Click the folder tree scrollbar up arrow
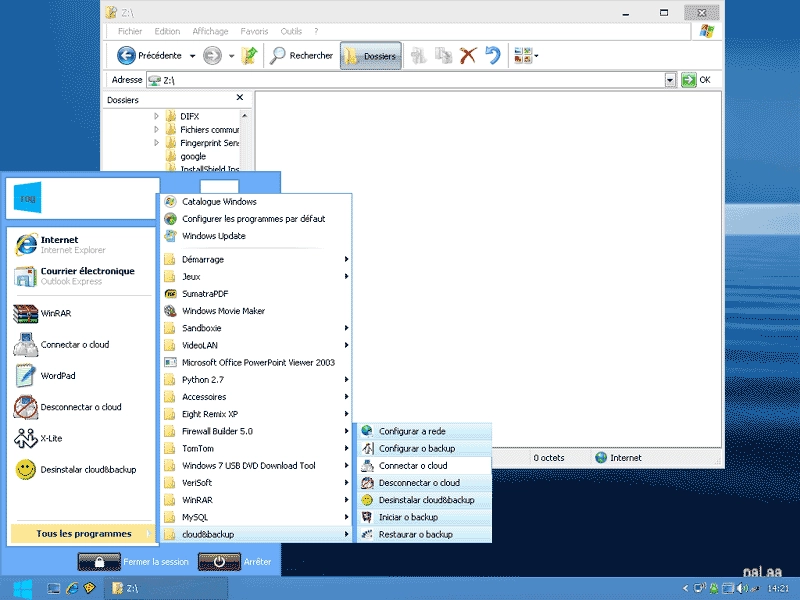The height and width of the screenshot is (600, 800). pyautogui.click(x=245, y=116)
